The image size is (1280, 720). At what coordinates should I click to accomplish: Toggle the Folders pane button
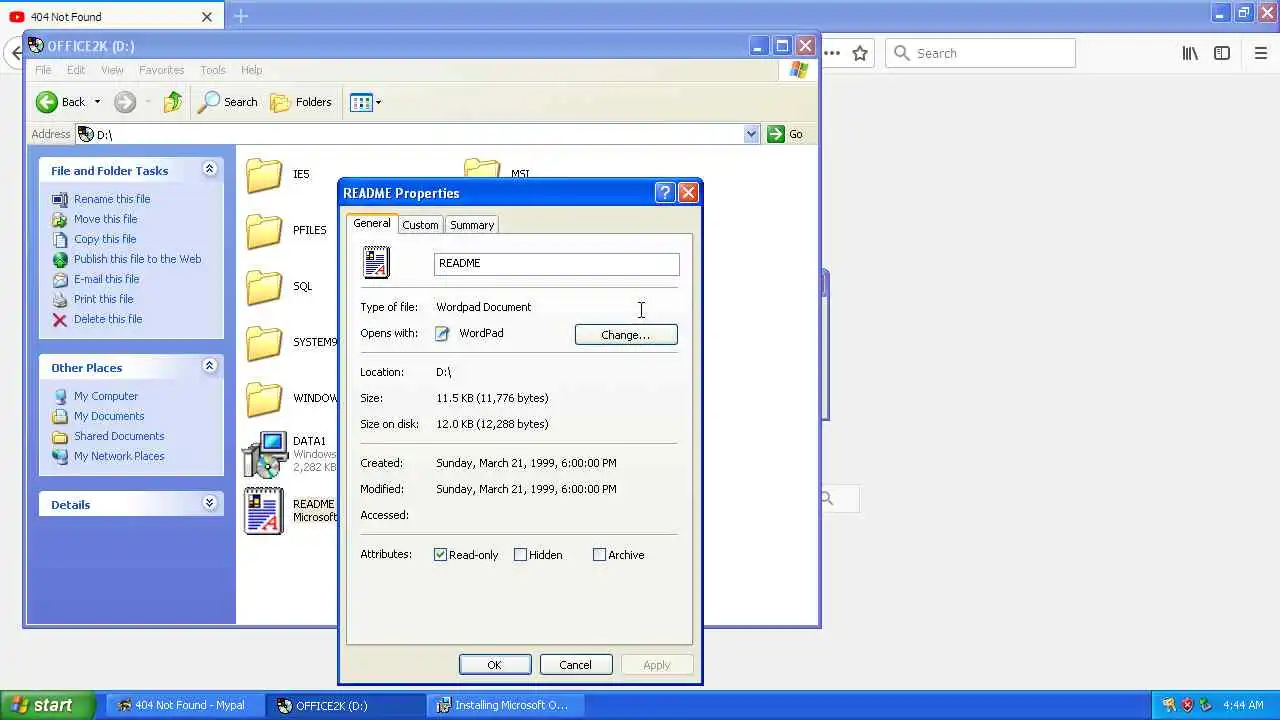click(301, 102)
